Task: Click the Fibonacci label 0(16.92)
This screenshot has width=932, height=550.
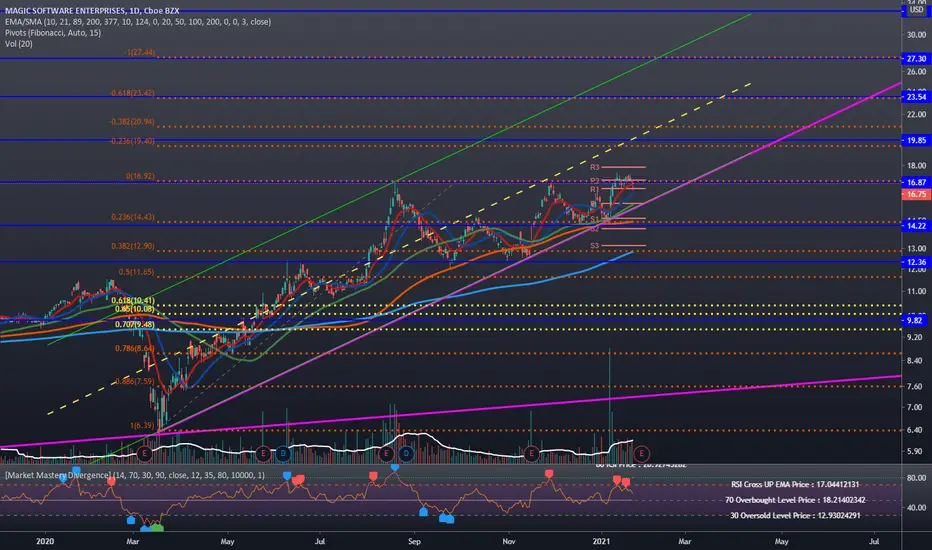Action: coord(140,177)
